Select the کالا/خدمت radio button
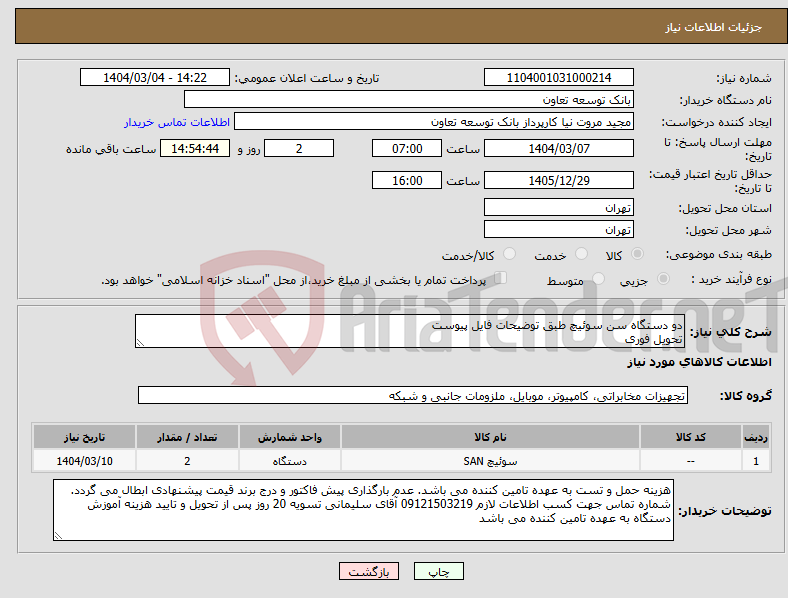The width and height of the screenshot is (788, 598). [x=509, y=254]
